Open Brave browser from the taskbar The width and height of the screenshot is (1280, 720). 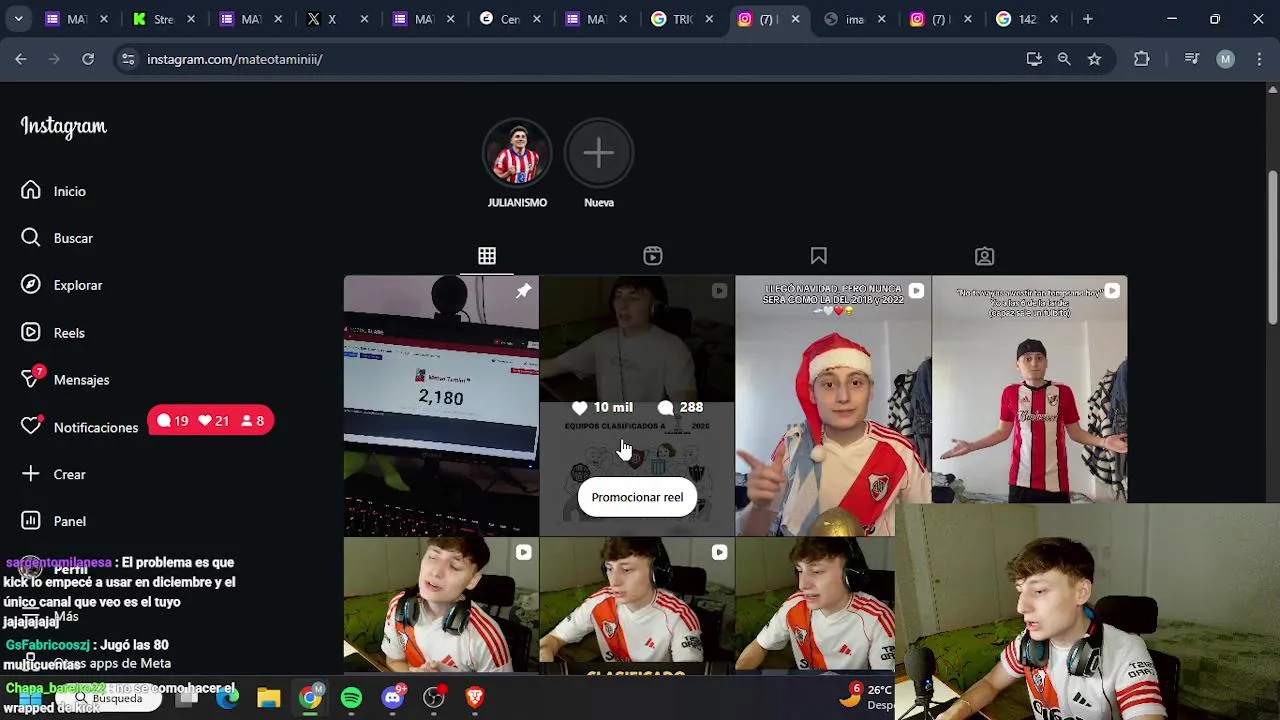click(475, 698)
